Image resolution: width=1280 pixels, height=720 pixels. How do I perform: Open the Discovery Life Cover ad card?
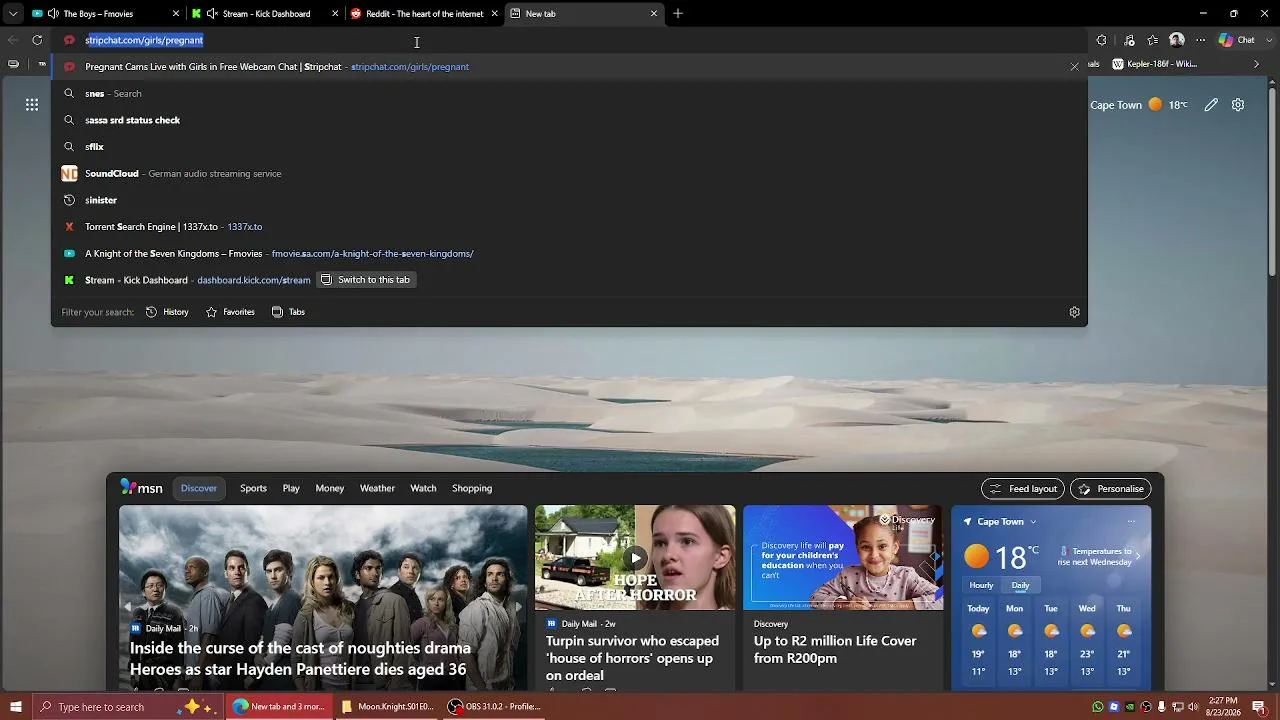[843, 598]
